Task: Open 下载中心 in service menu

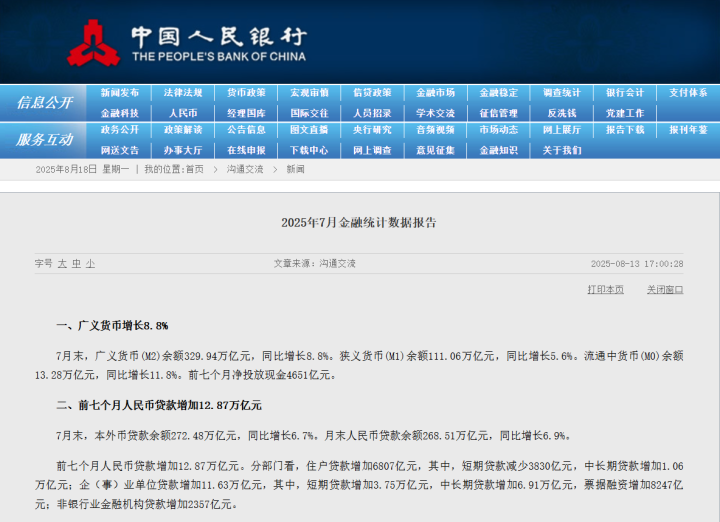Action: [309, 150]
